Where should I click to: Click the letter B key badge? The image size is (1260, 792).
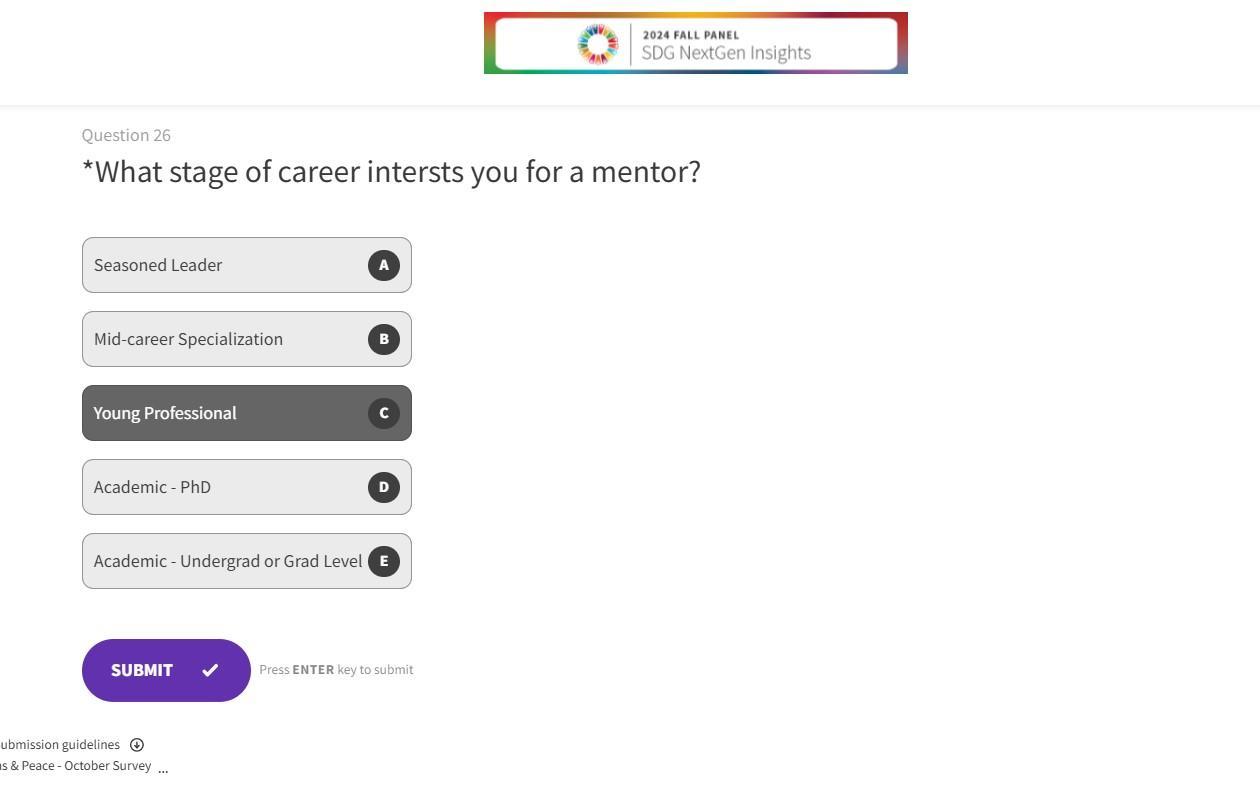pos(384,339)
